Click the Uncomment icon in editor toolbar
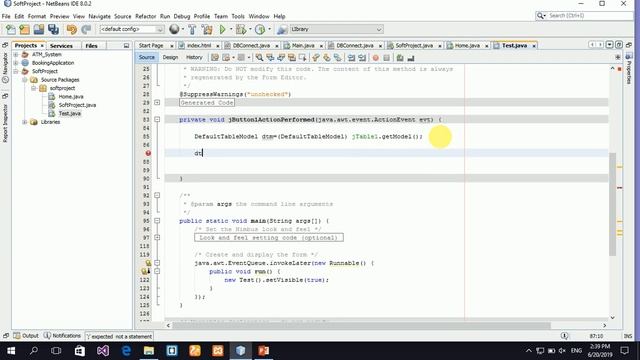640x360 pixels. (x=411, y=58)
